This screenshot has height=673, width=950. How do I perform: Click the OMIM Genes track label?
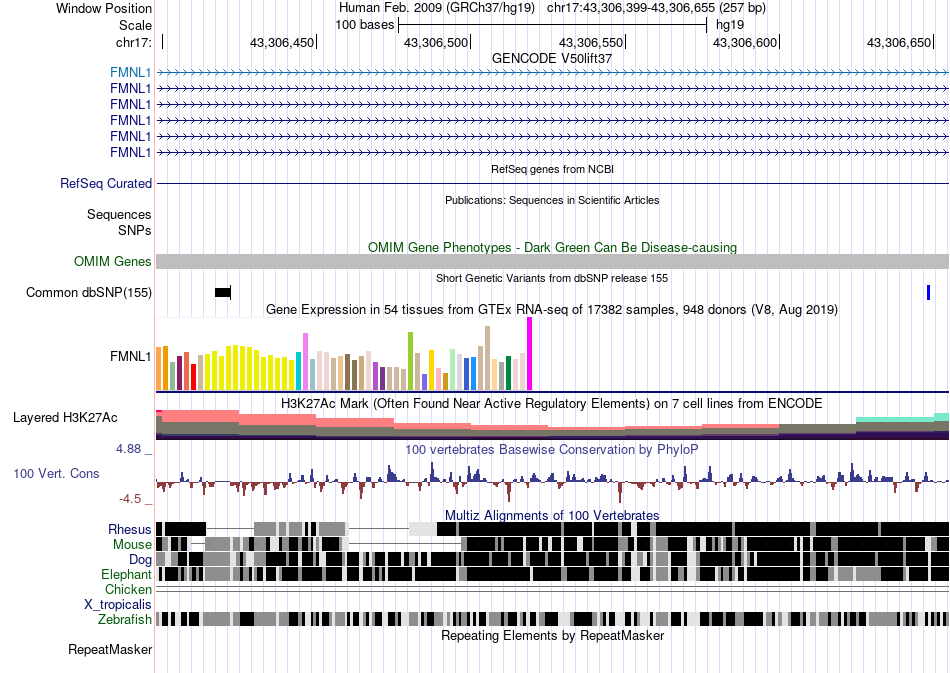tap(112, 262)
